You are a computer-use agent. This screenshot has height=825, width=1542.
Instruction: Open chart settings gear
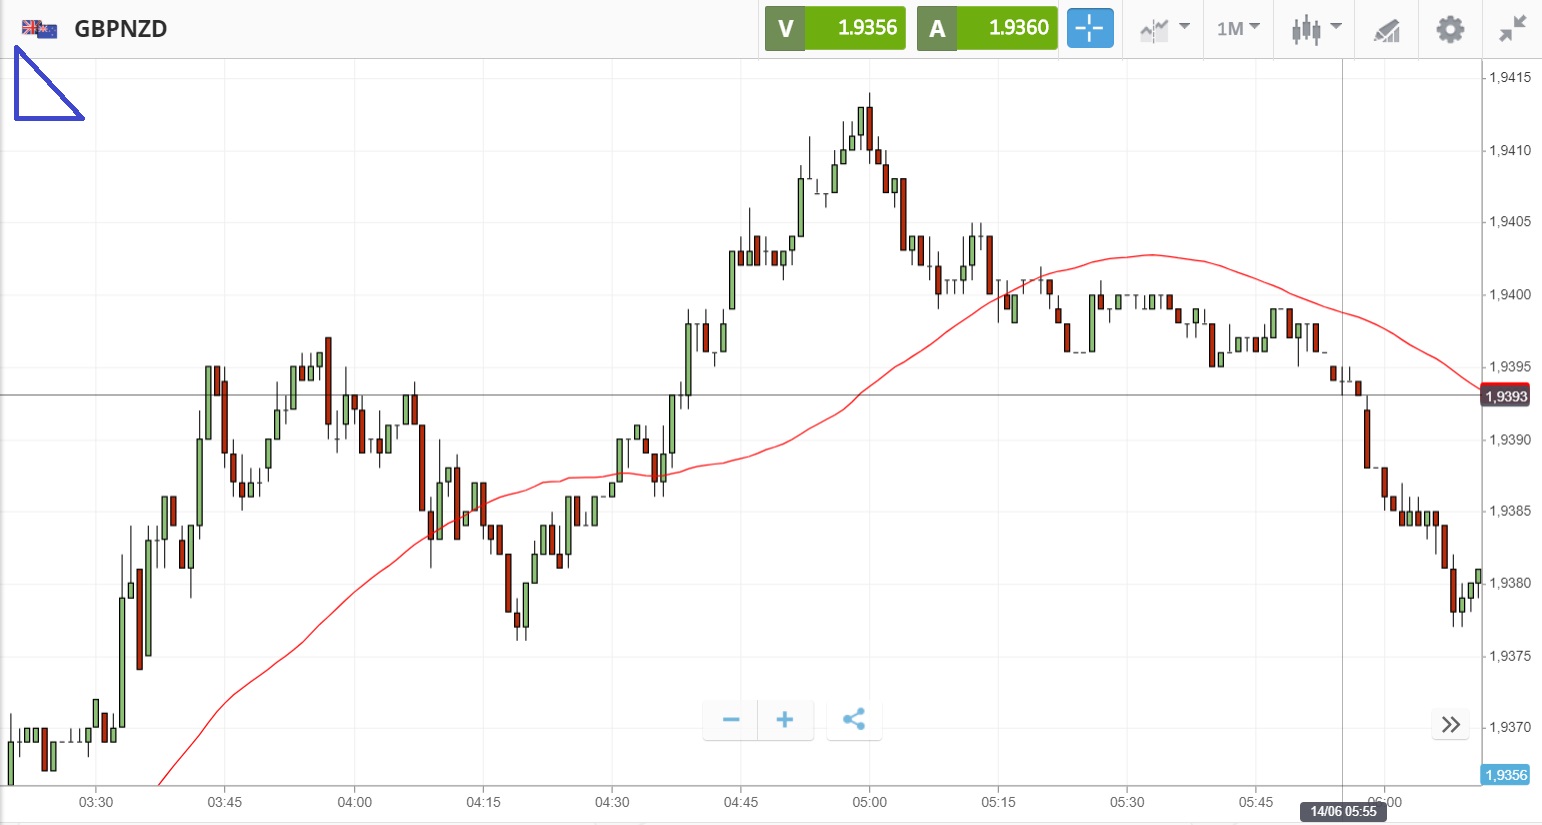tap(1449, 29)
